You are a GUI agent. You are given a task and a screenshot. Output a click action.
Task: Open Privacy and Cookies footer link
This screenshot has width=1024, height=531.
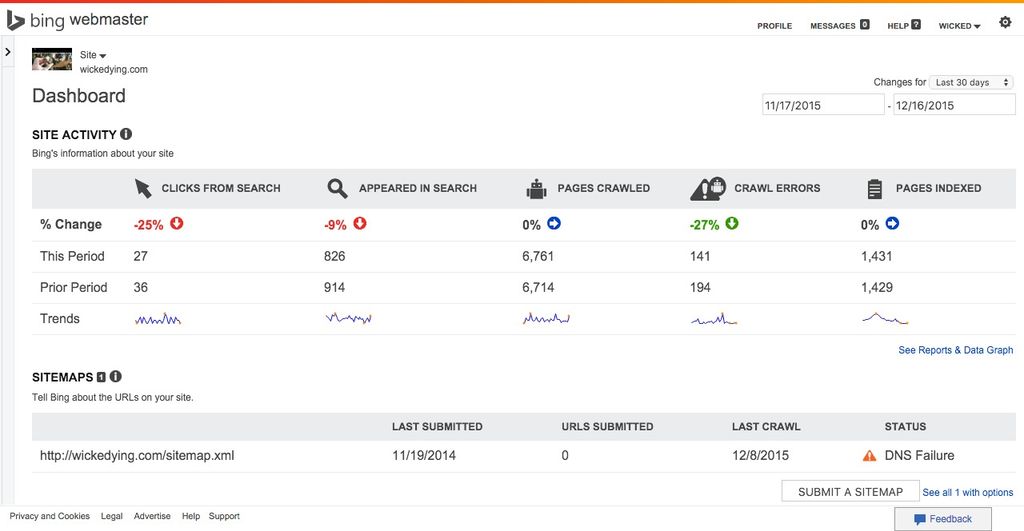[x=50, y=516]
